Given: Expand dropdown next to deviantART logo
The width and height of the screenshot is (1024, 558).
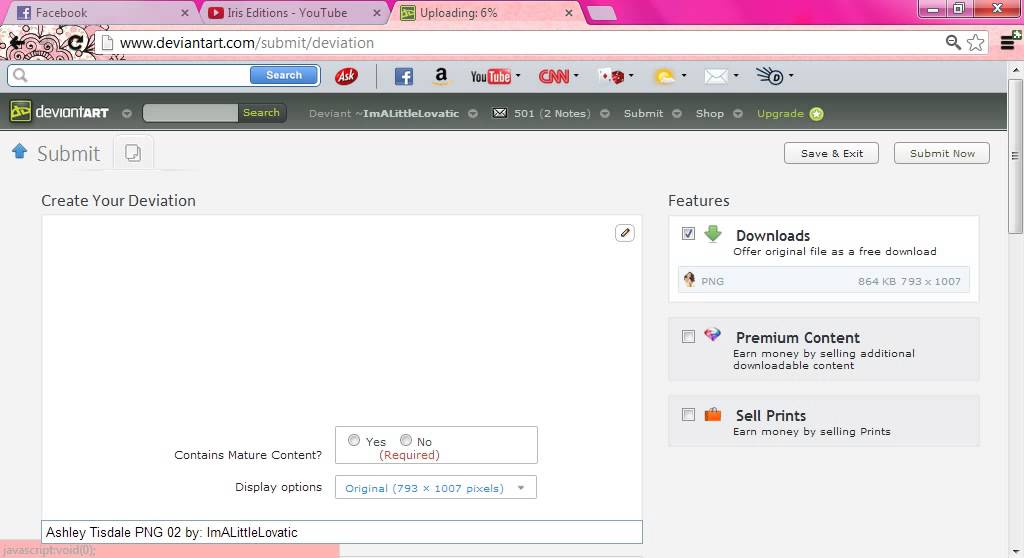Looking at the screenshot, I should [x=127, y=113].
